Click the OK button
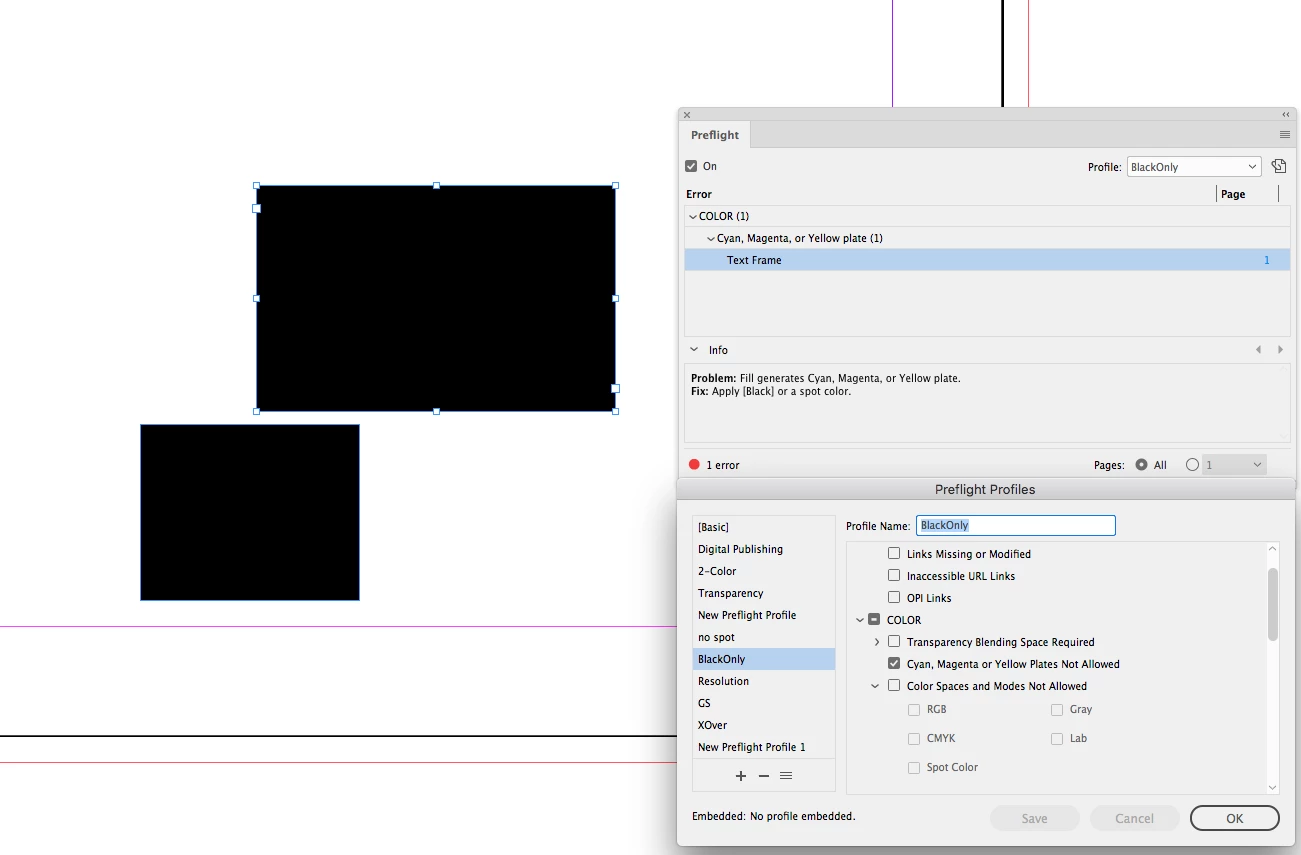The image size is (1301, 855). [x=1234, y=818]
